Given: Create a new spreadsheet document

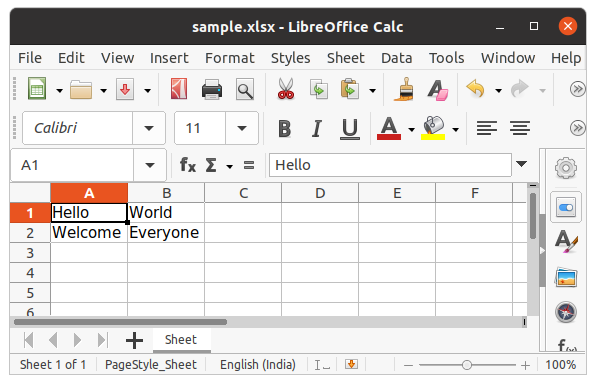Looking at the screenshot, I should 37,89.
